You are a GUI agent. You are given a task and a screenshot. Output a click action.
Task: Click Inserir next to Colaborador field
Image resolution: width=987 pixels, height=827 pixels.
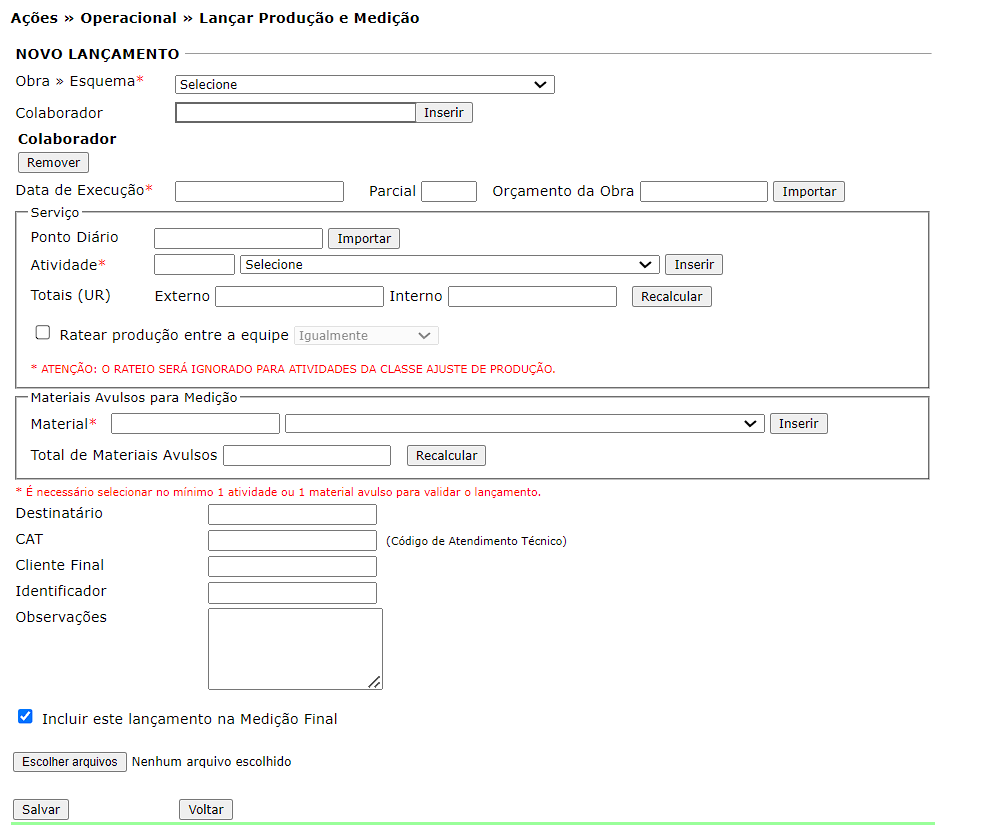[x=443, y=113]
